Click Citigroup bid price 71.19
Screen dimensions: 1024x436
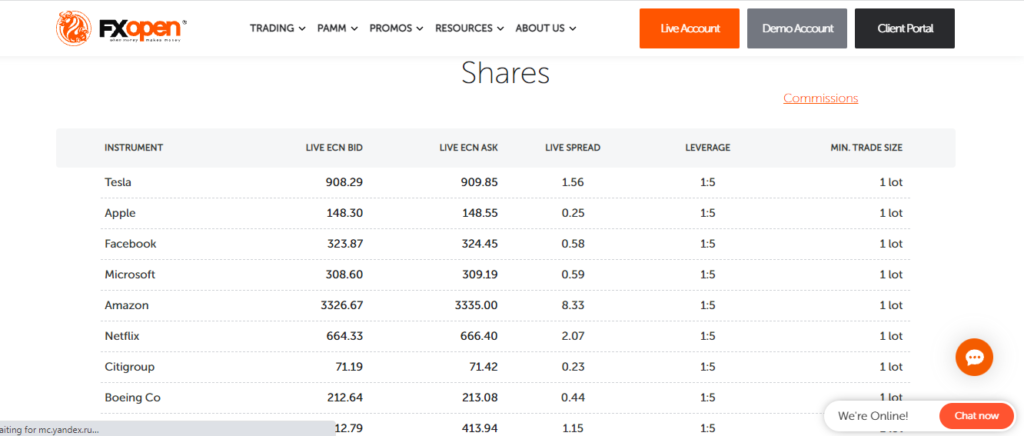pyautogui.click(x=348, y=367)
